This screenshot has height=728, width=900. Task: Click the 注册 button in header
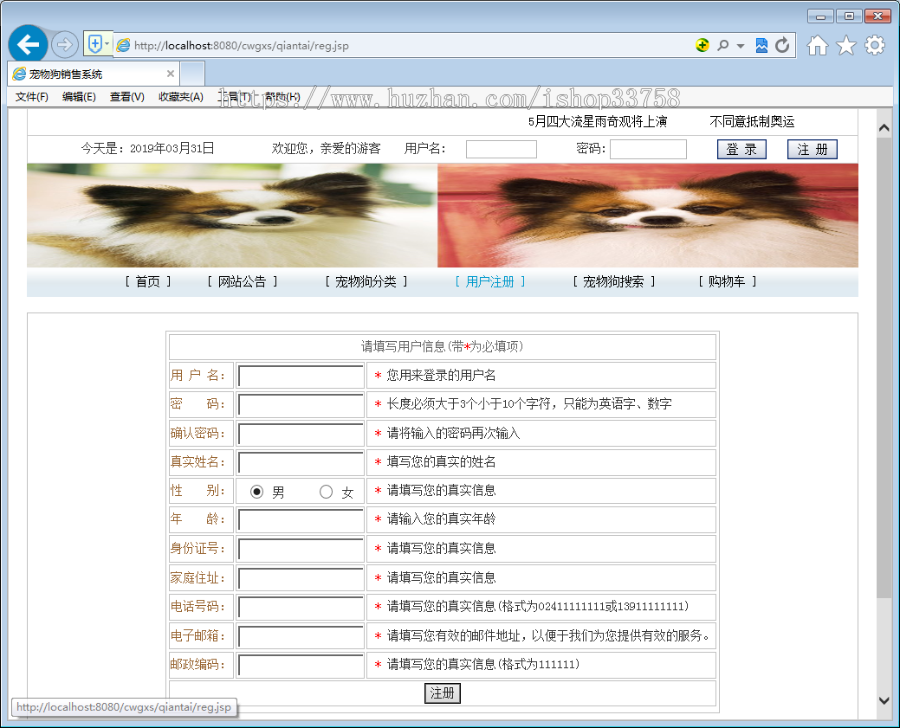click(x=812, y=149)
